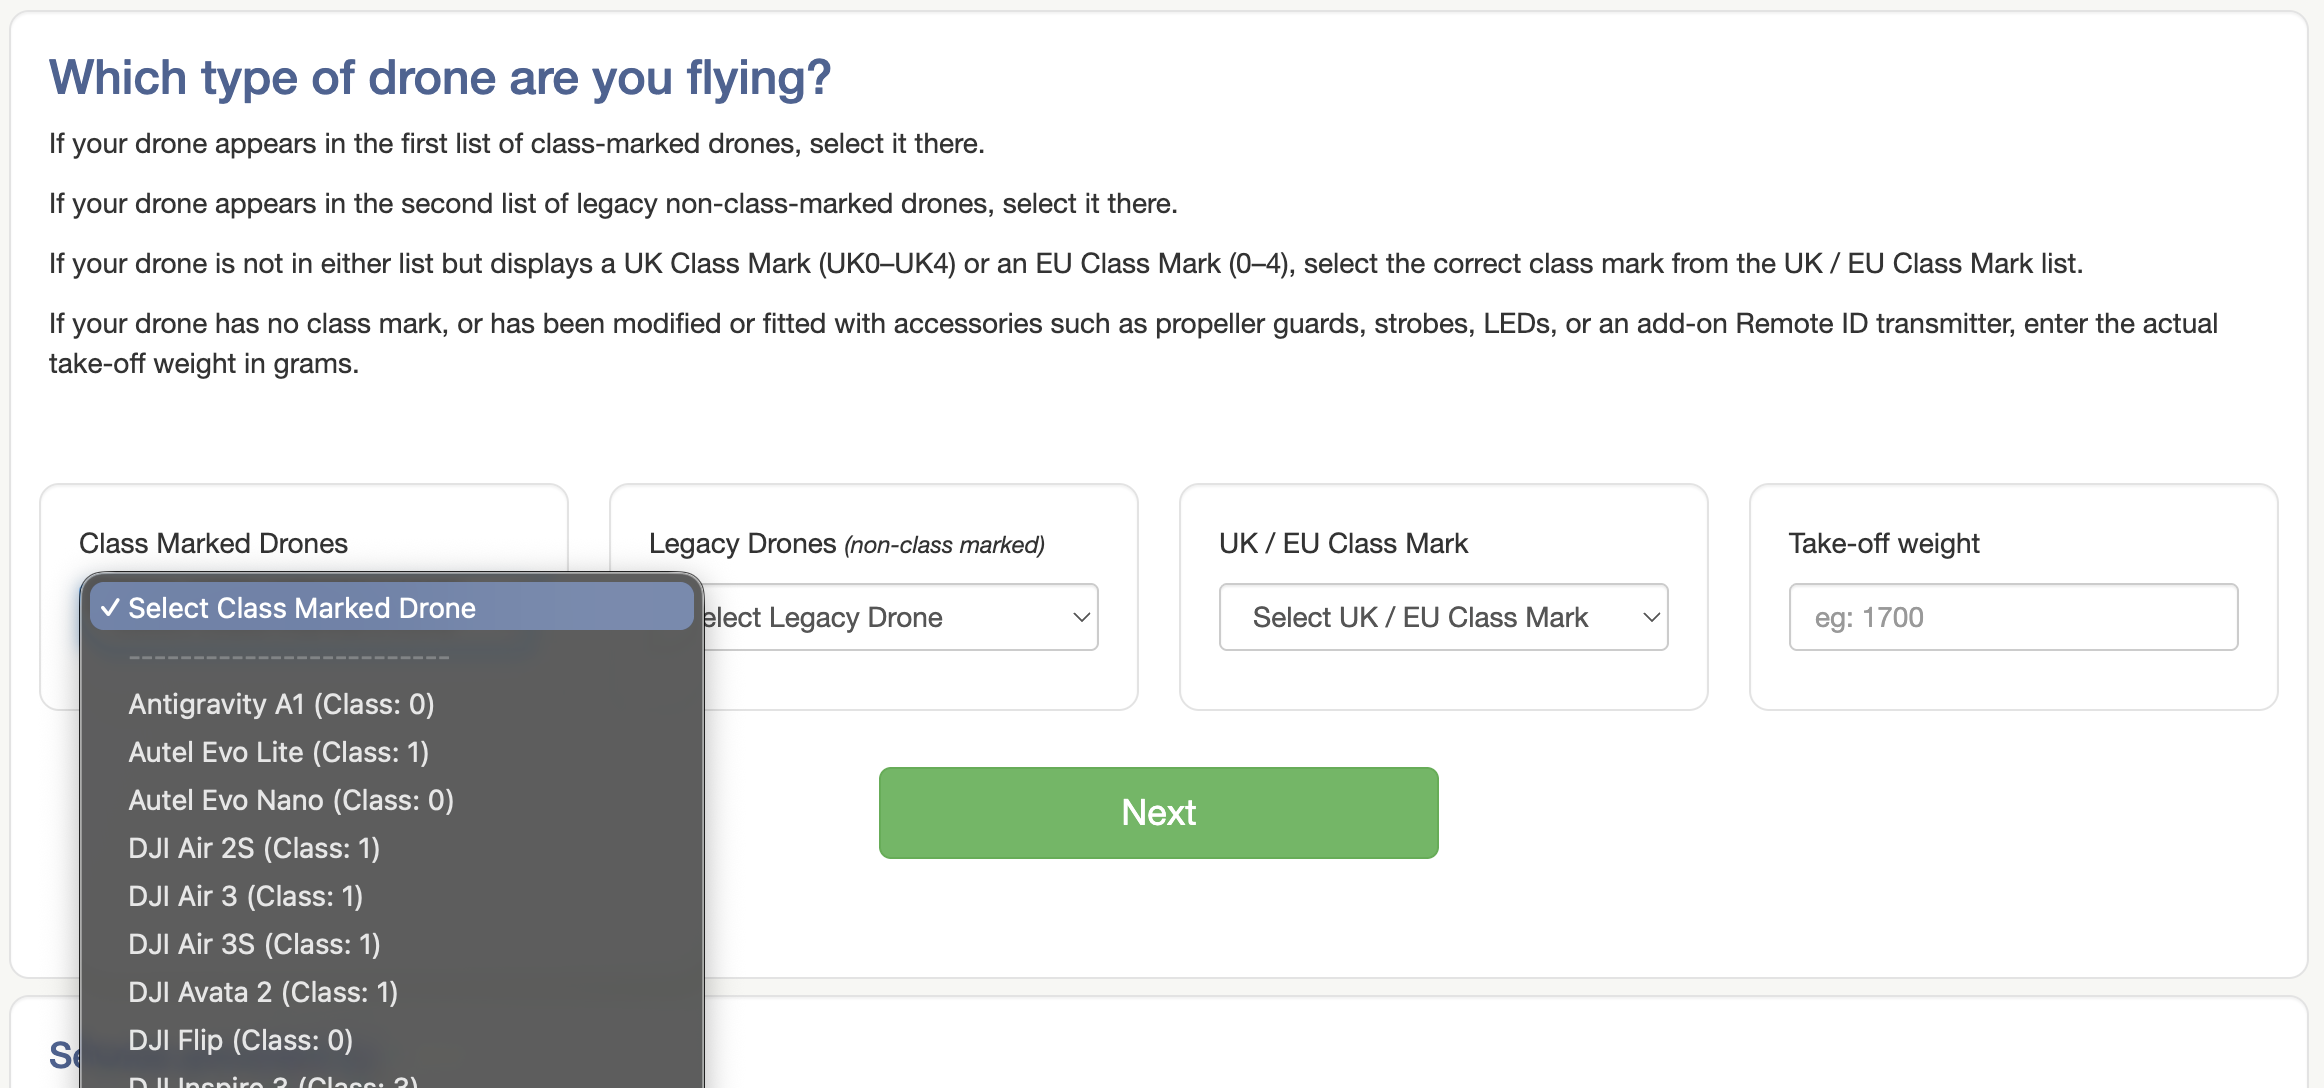Select Antigravity A1 (Class: 0) option

pyautogui.click(x=281, y=704)
